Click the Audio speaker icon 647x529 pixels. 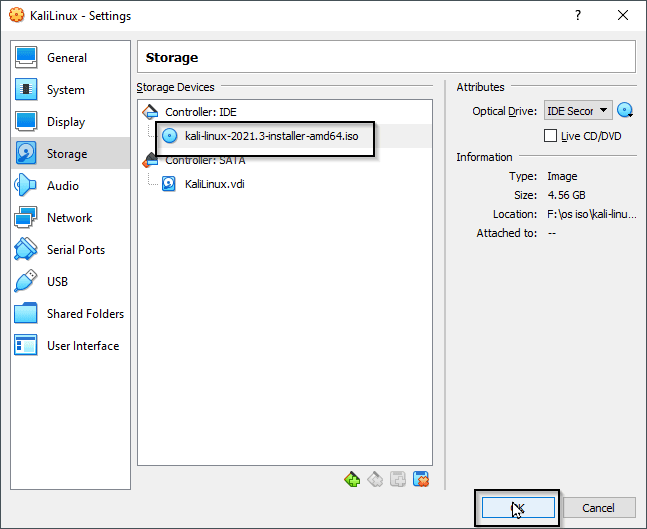pyautogui.click(x=25, y=185)
